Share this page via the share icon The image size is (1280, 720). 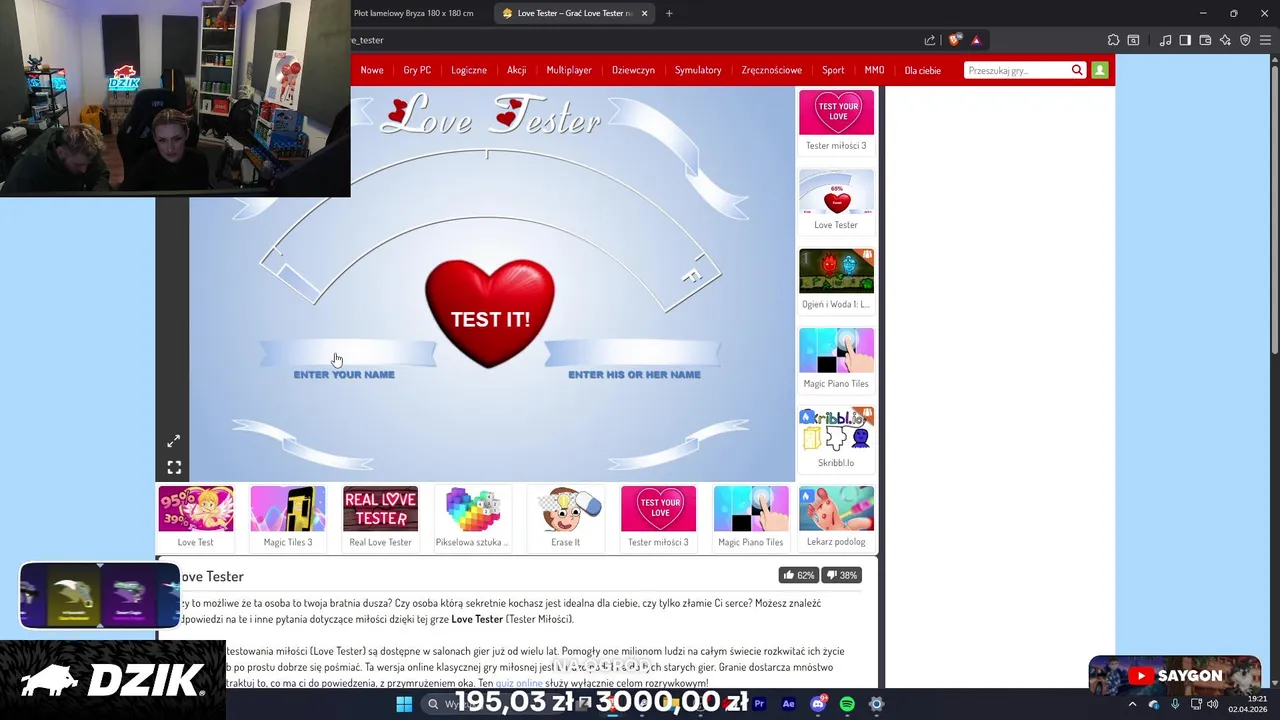click(x=930, y=40)
